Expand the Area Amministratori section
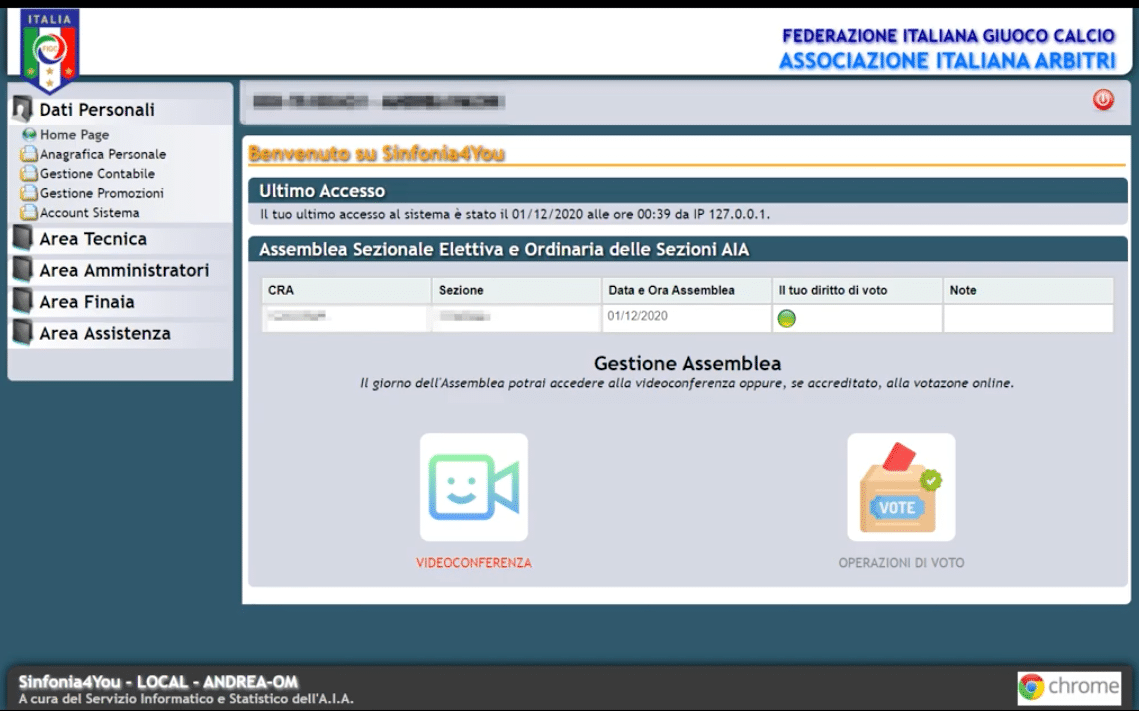Screen dimensions: 1139x711 (123, 271)
